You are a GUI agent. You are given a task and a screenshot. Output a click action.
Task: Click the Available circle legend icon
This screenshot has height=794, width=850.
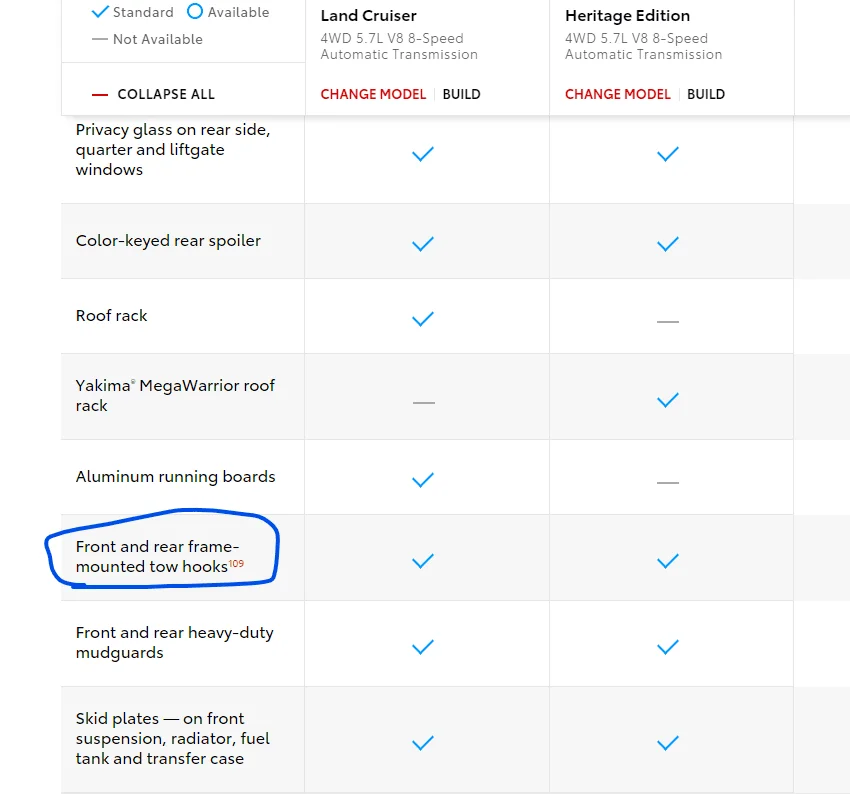tap(195, 11)
